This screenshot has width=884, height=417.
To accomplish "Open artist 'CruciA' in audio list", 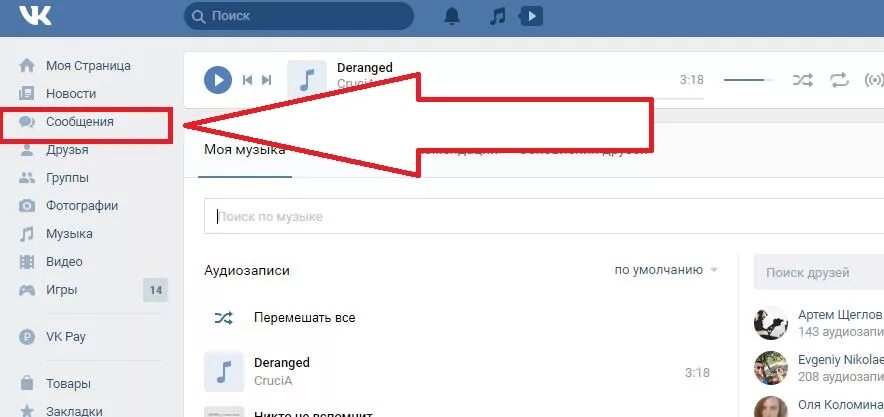I will (273, 380).
